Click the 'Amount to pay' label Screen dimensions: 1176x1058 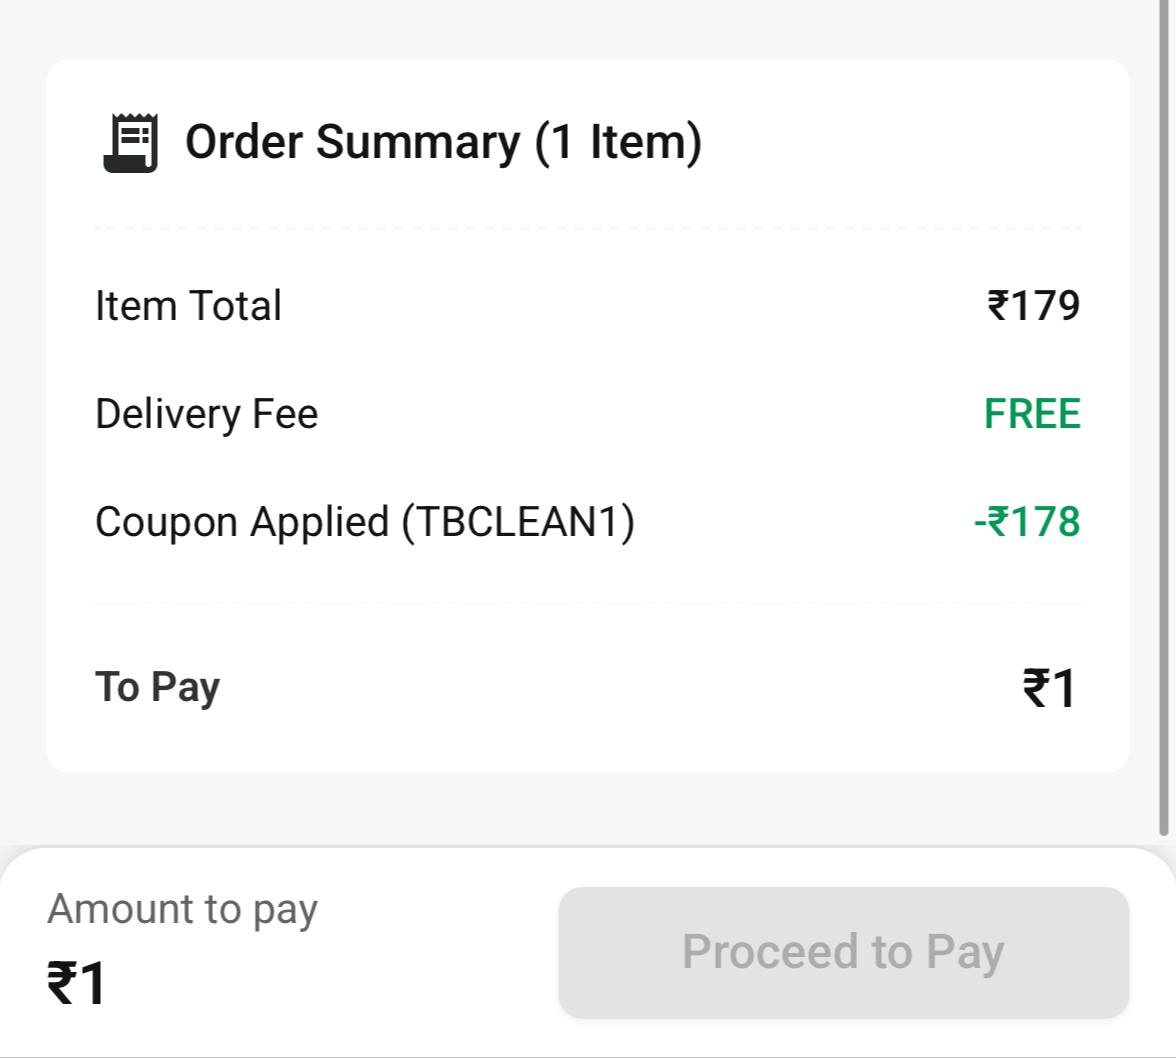point(182,910)
